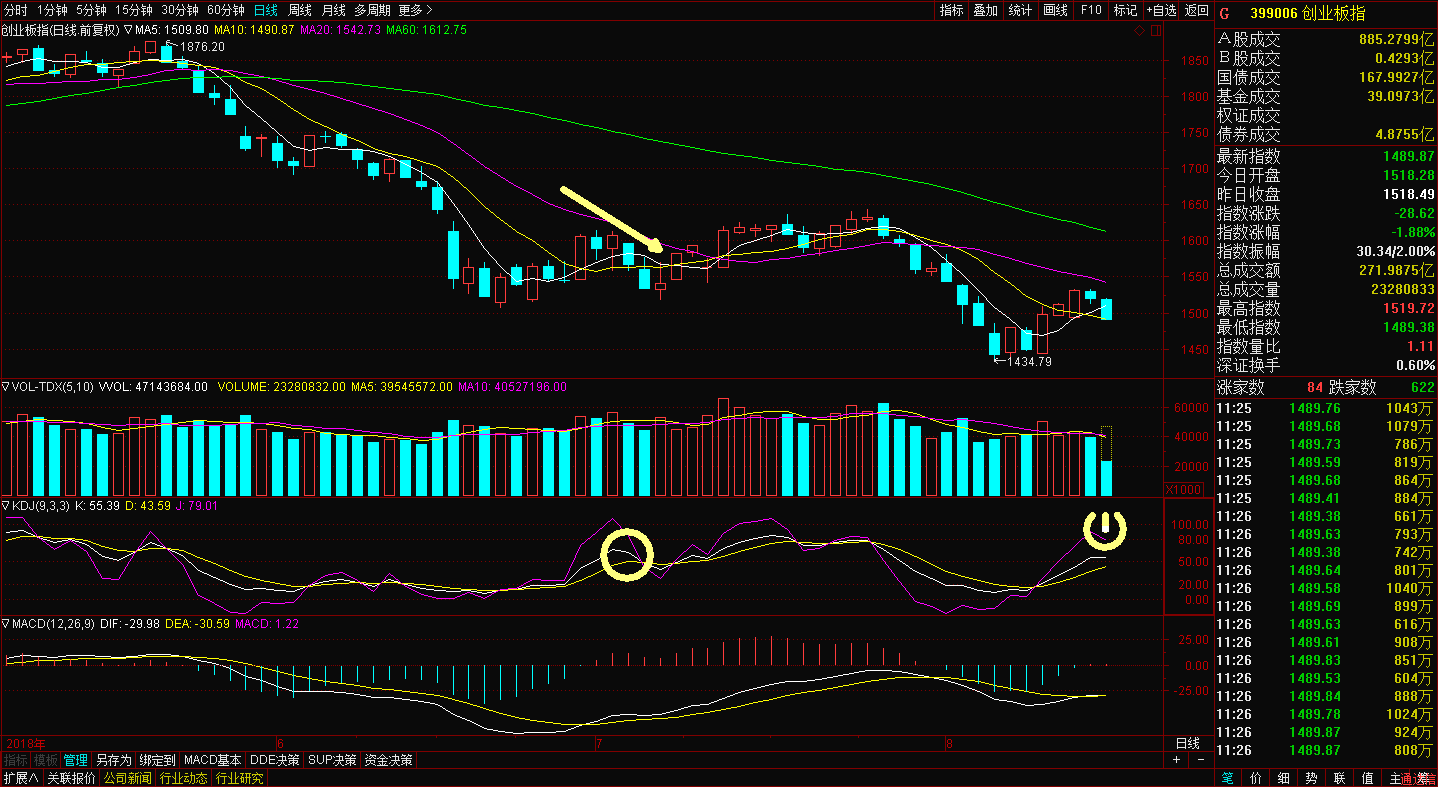The height and width of the screenshot is (787, 1438).
Task: Click the 2018年 timeline label
Action: pos(25,743)
